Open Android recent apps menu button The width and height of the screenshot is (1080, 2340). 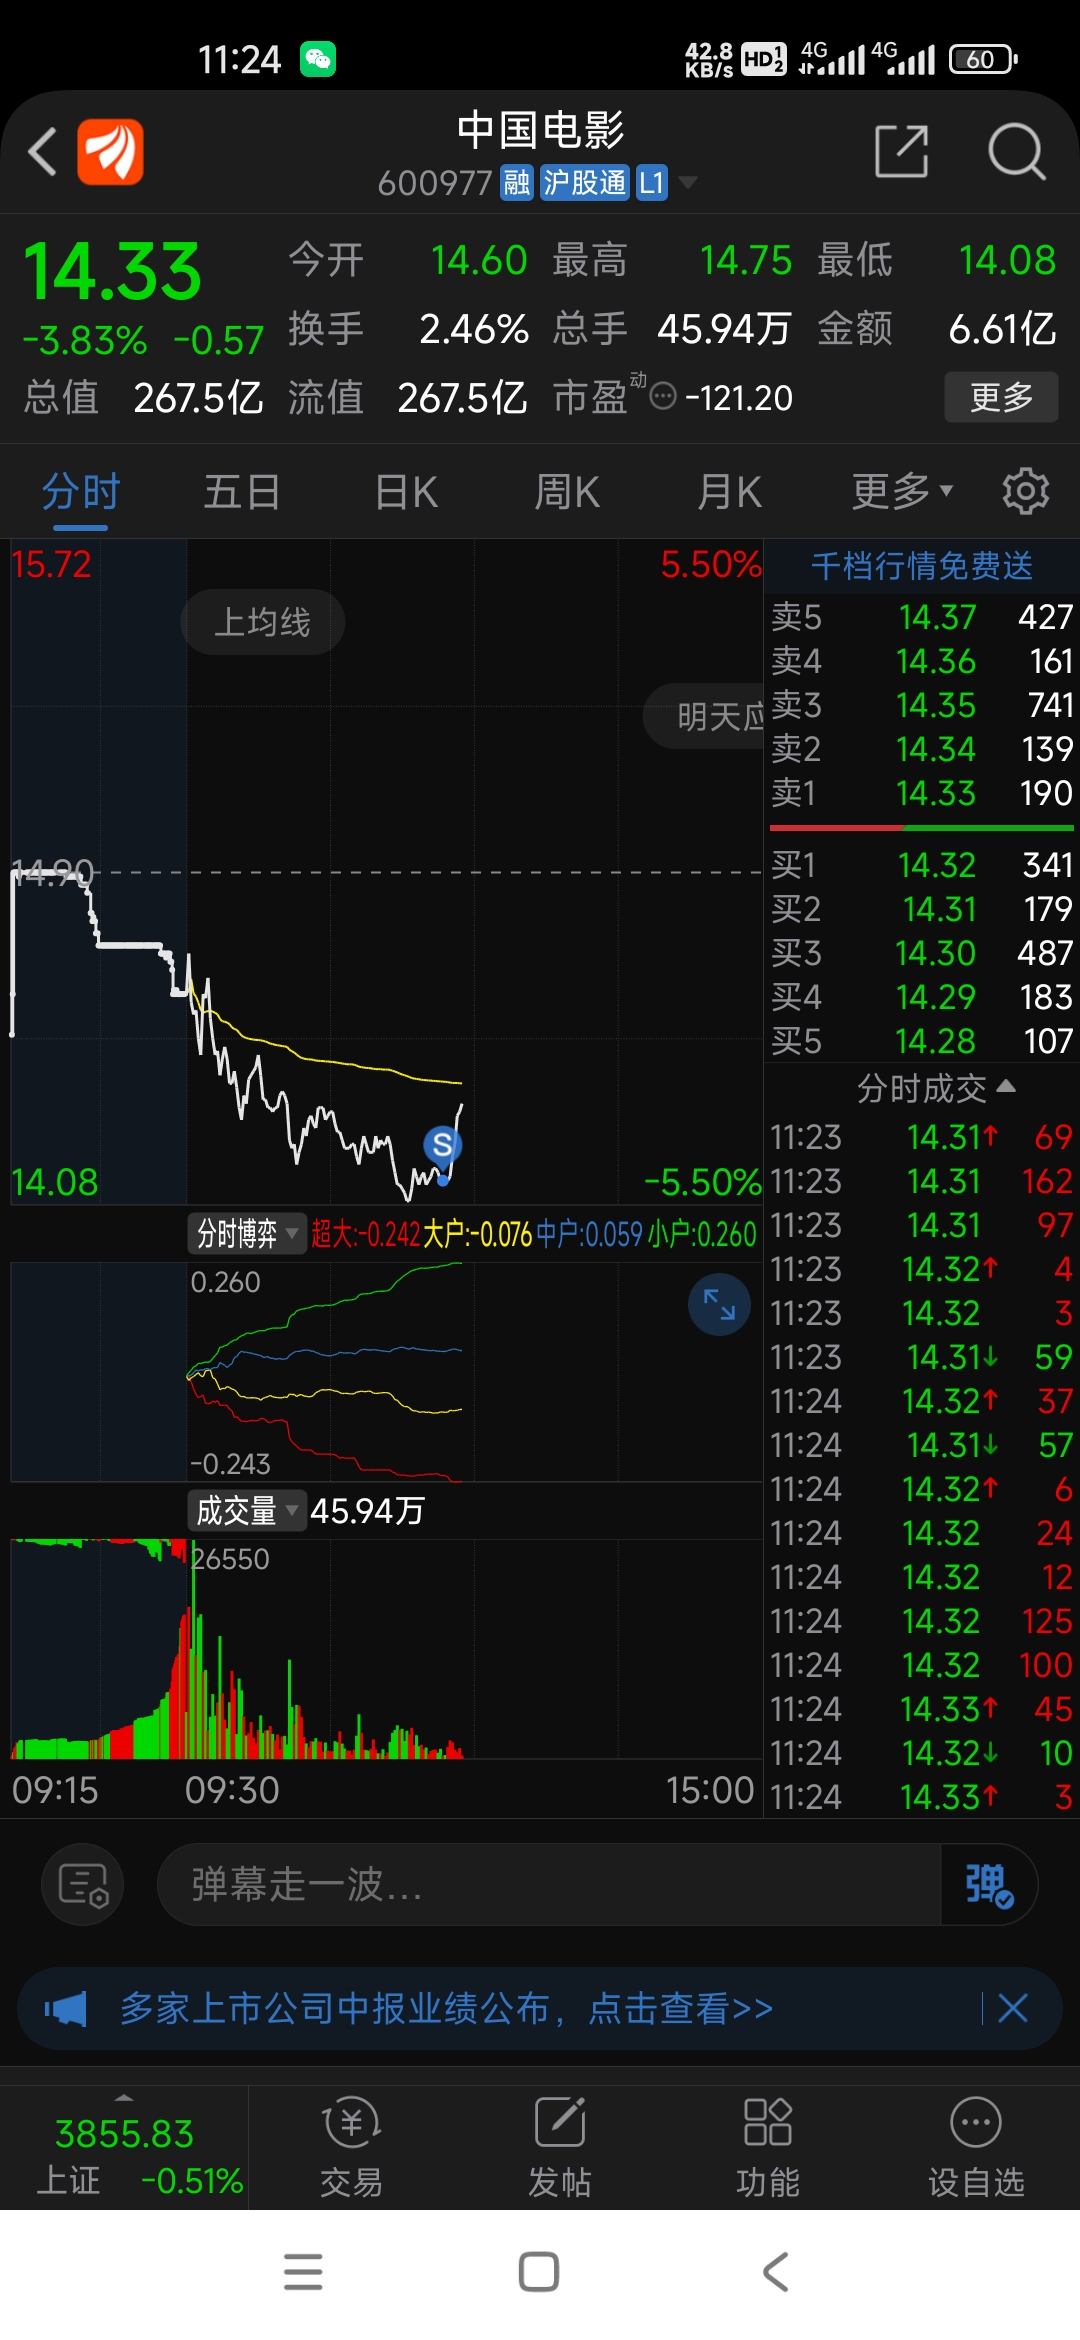[x=303, y=2272]
